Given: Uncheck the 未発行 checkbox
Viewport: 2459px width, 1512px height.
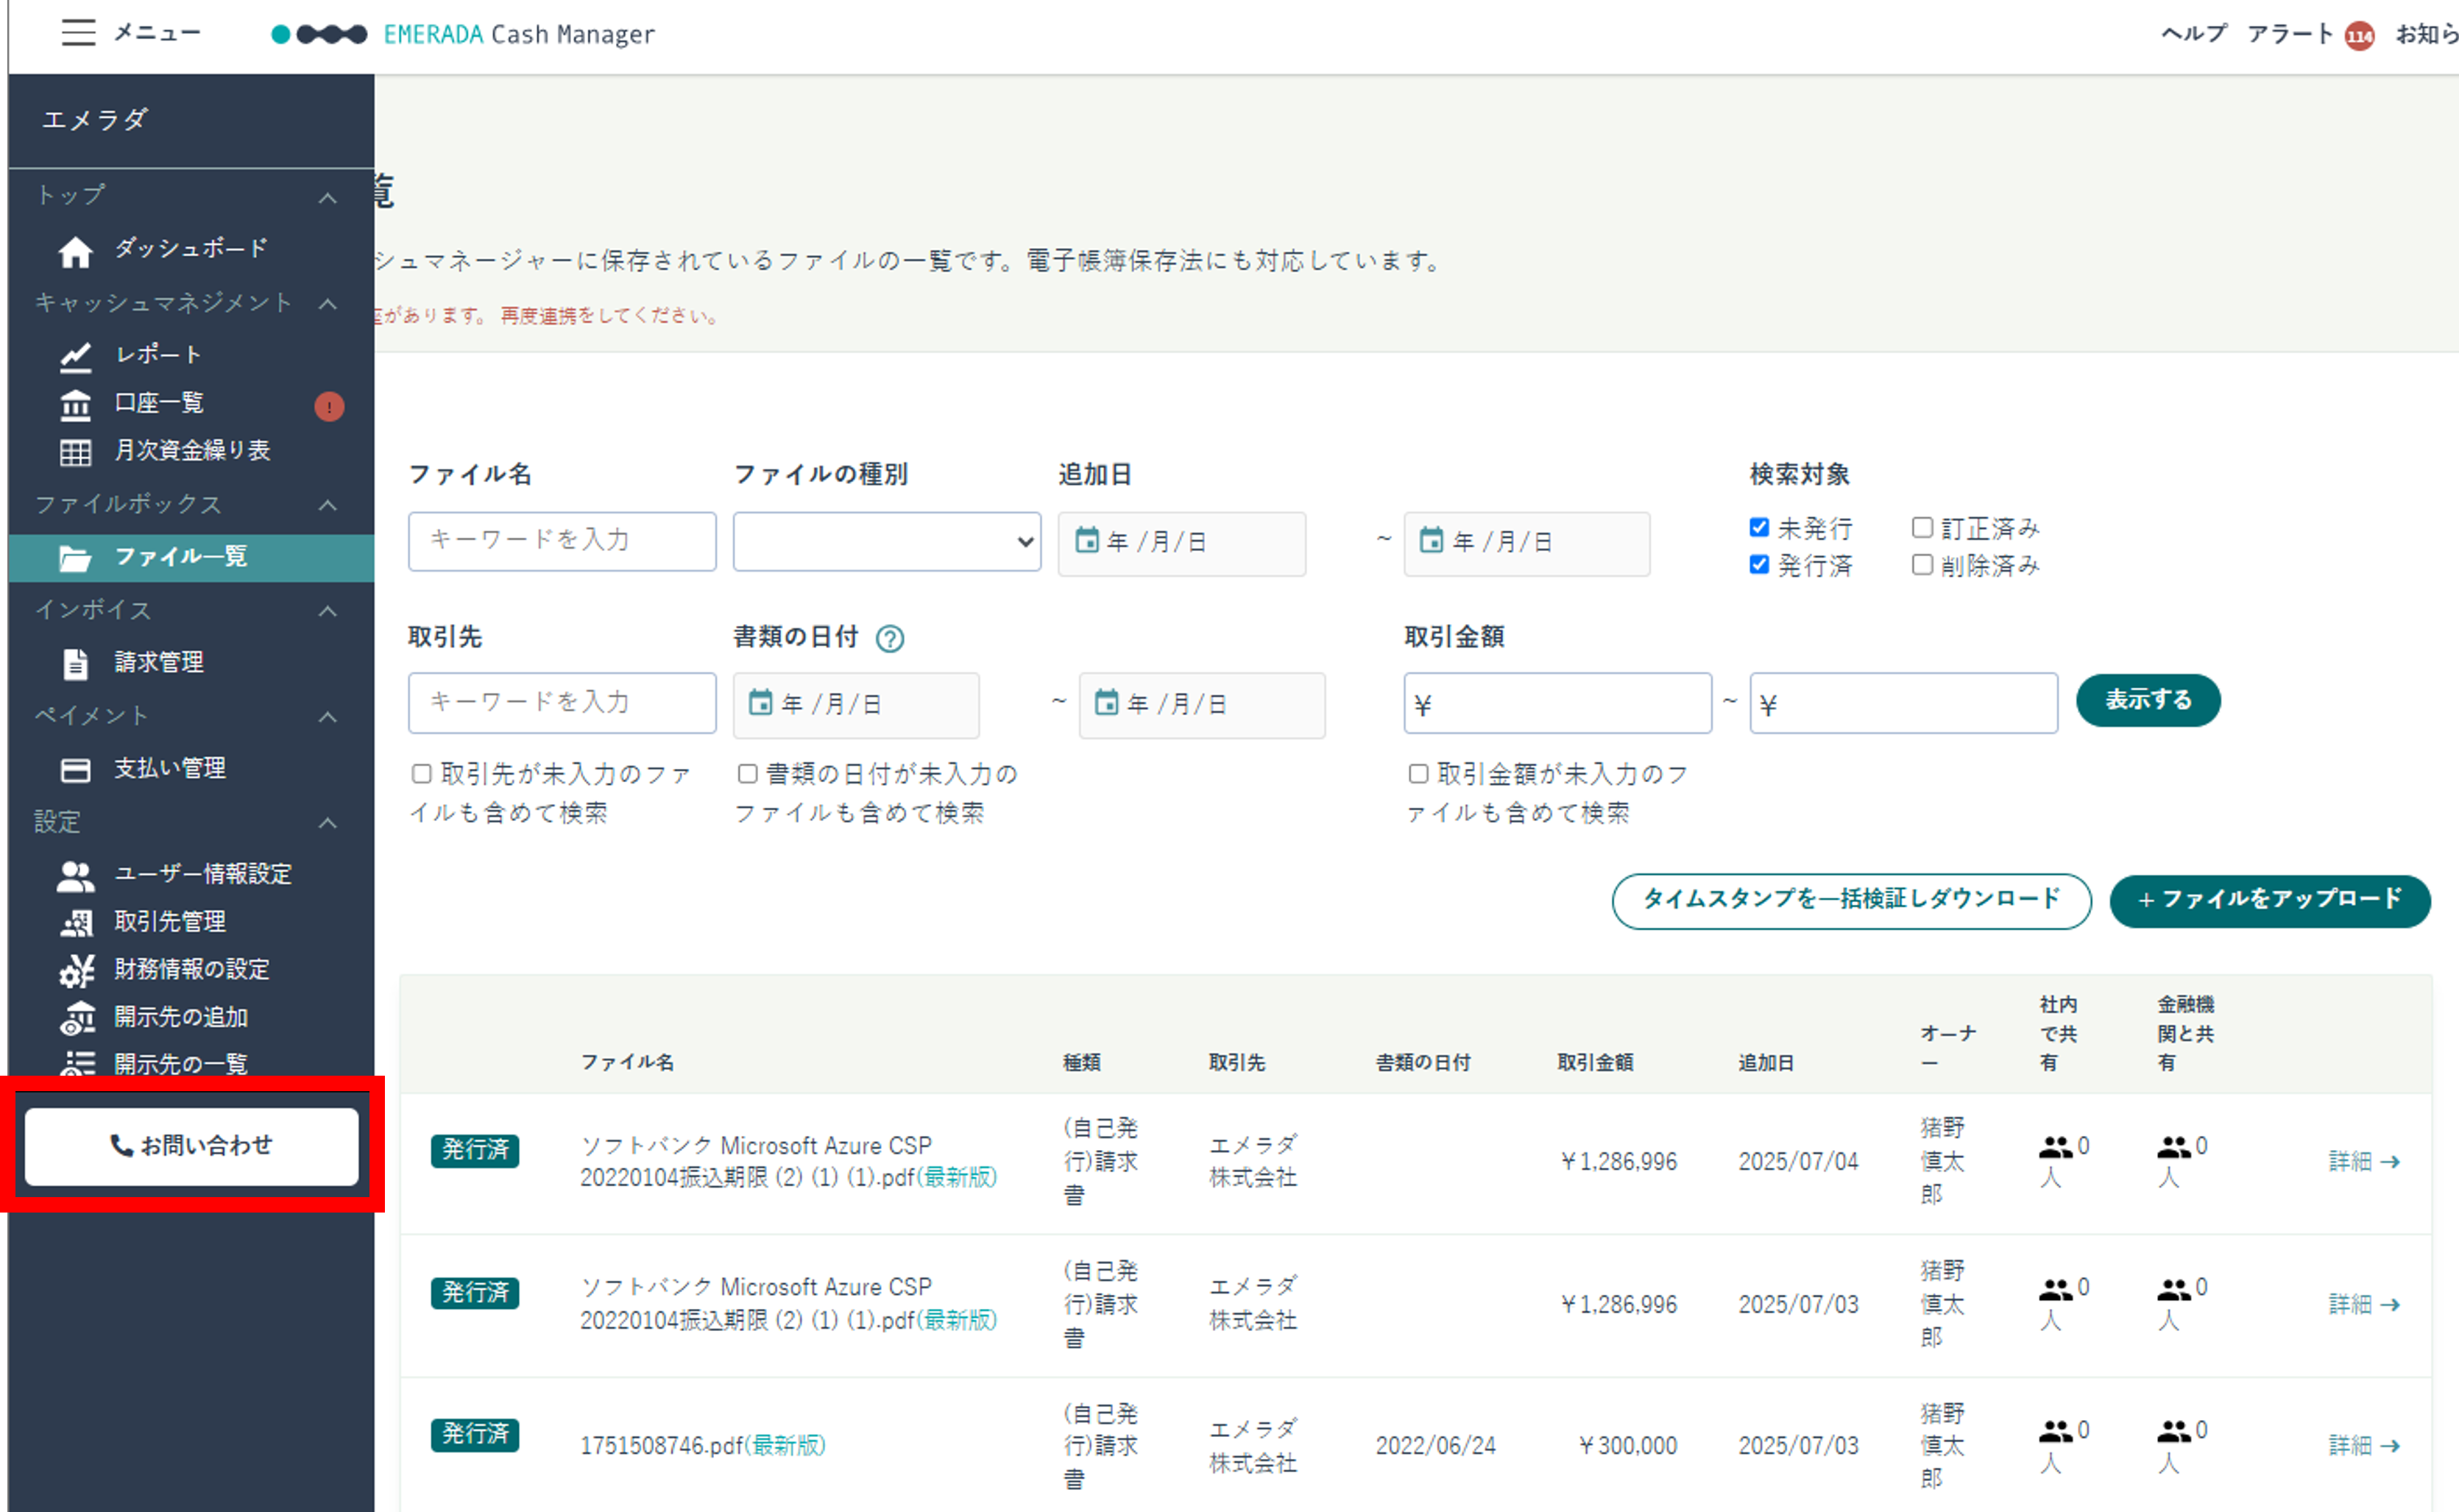Looking at the screenshot, I should pyautogui.click(x=1759, y=527).
